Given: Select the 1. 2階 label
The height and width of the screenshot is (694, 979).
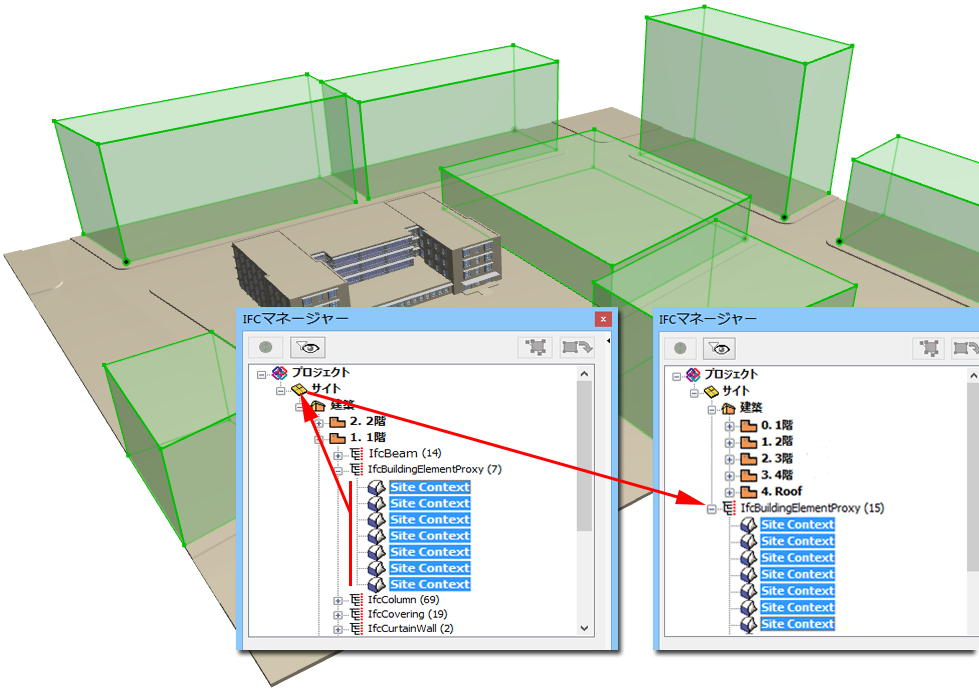Looking at the screenshot, I should tap(777, 441).
